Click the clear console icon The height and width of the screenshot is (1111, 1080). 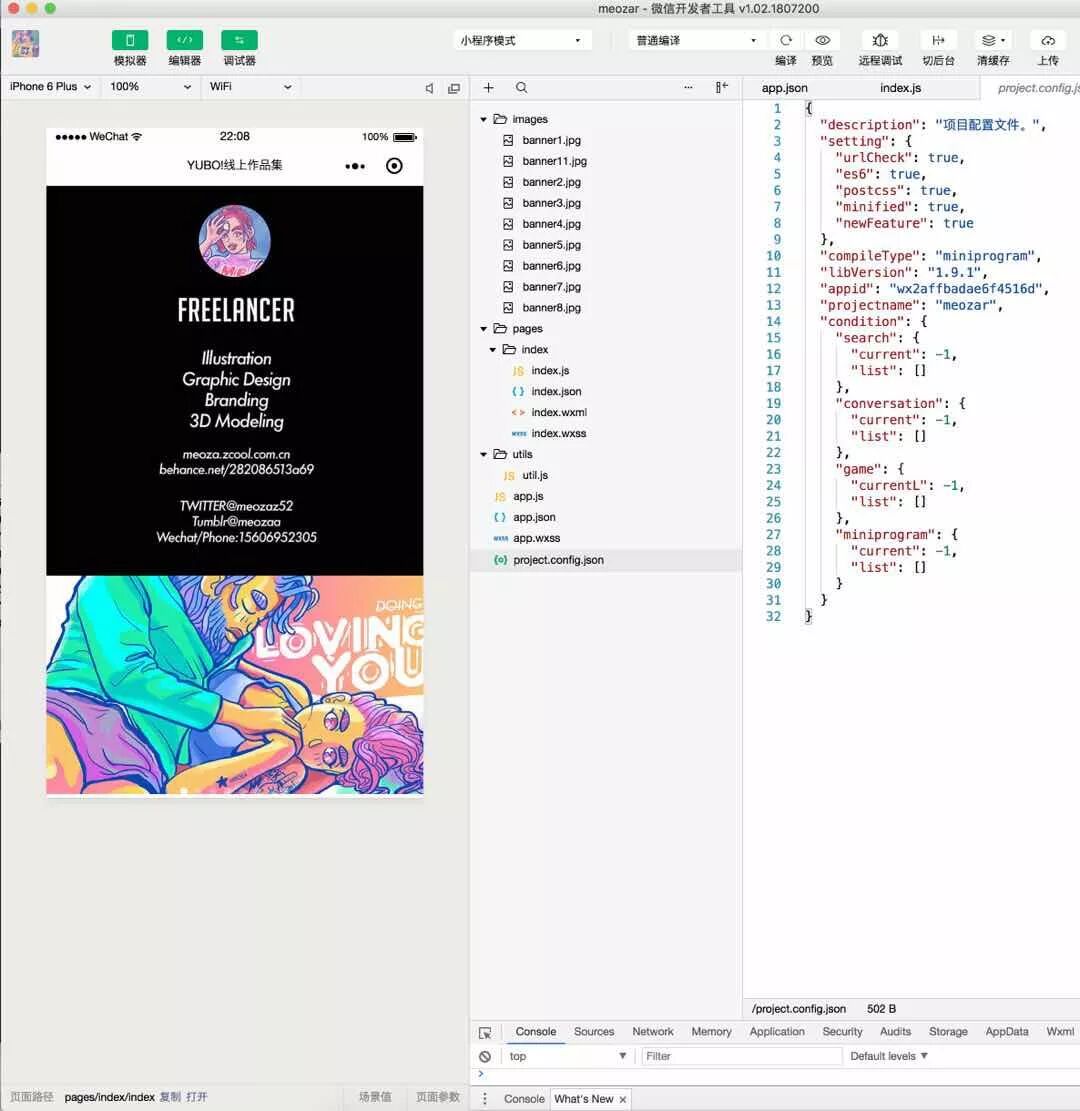coord(485,1056)
